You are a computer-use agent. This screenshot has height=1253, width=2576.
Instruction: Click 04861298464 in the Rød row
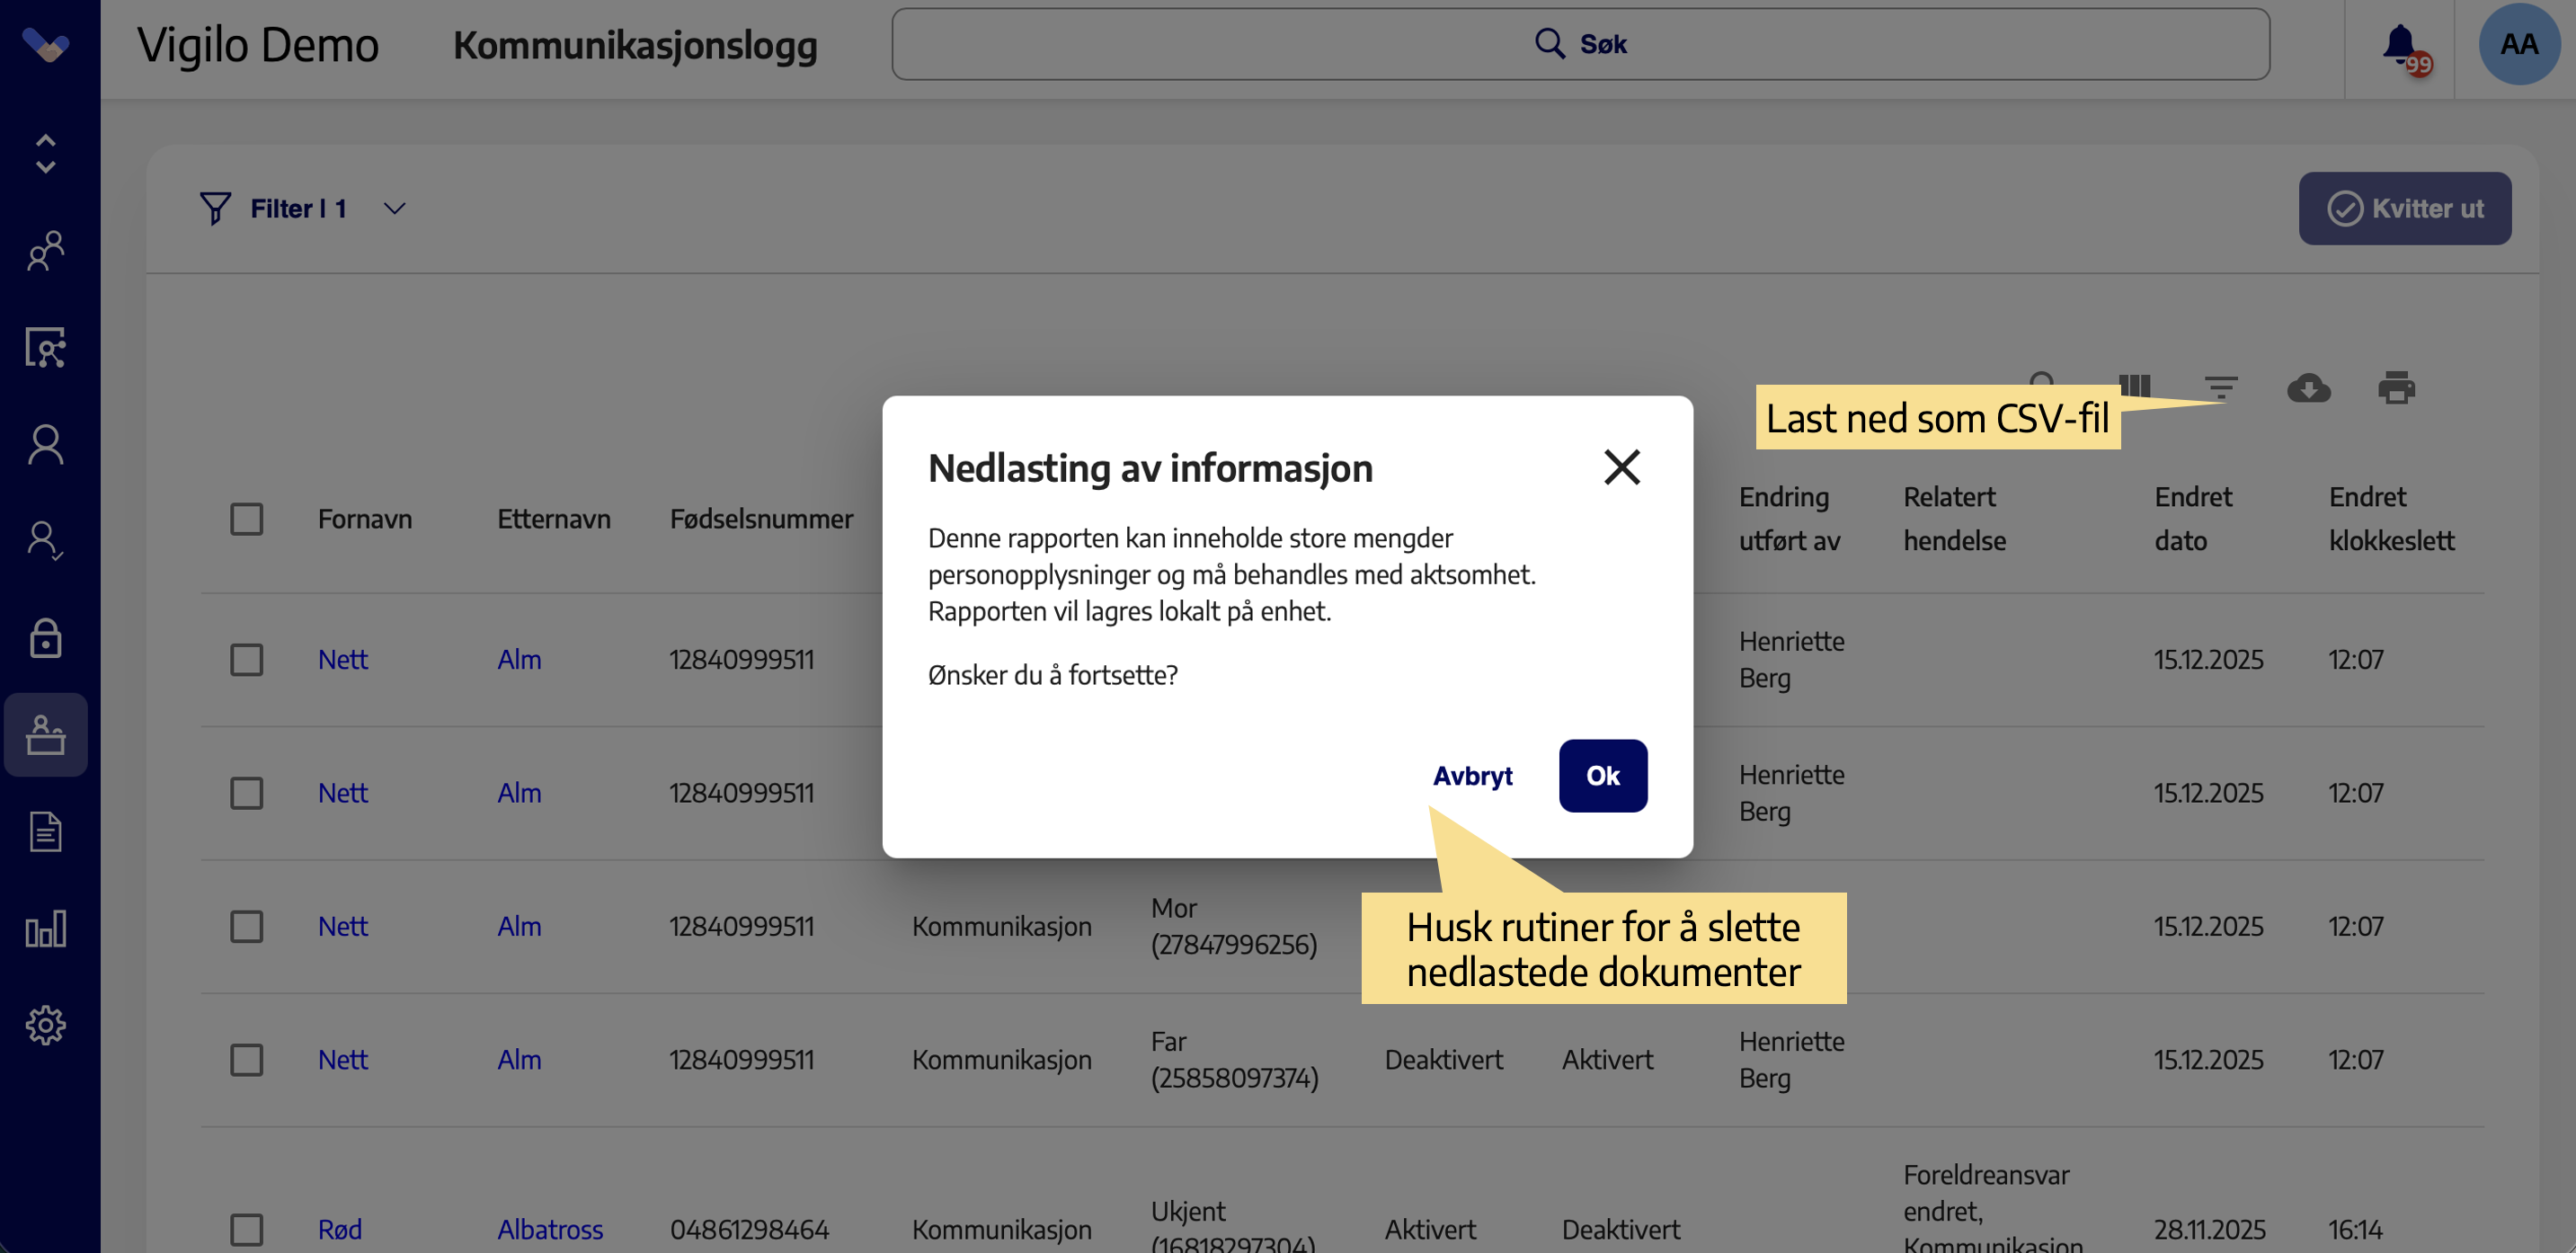point(749,1230)
